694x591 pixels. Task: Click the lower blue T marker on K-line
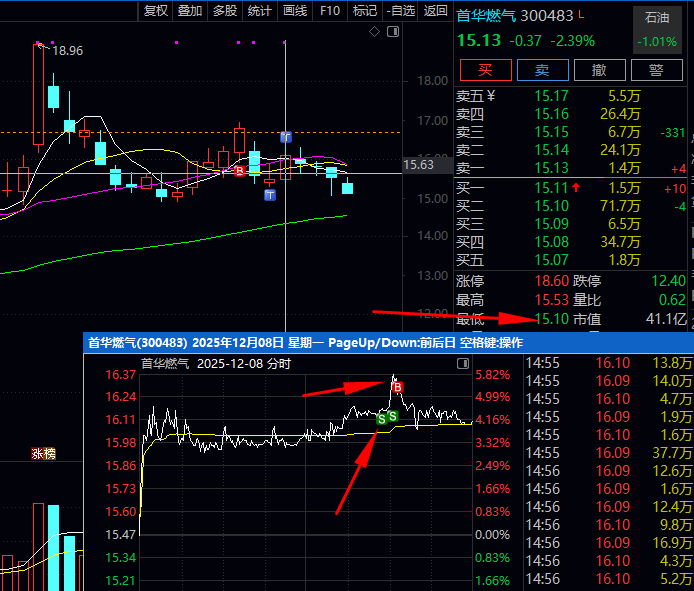click(x=270, y=195)
